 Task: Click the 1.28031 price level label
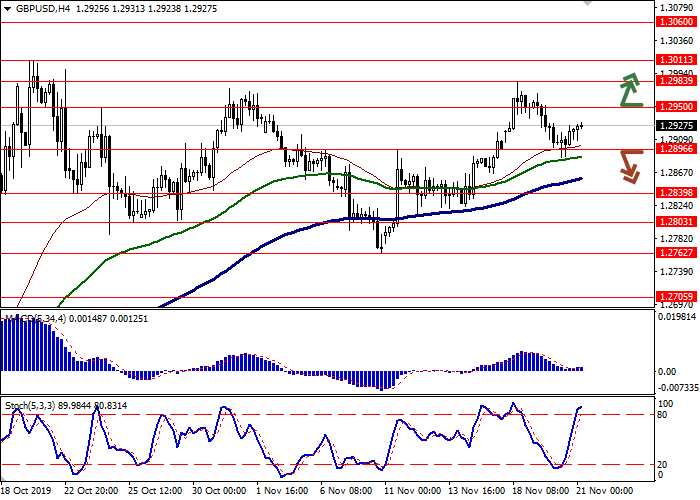(676, 223)
